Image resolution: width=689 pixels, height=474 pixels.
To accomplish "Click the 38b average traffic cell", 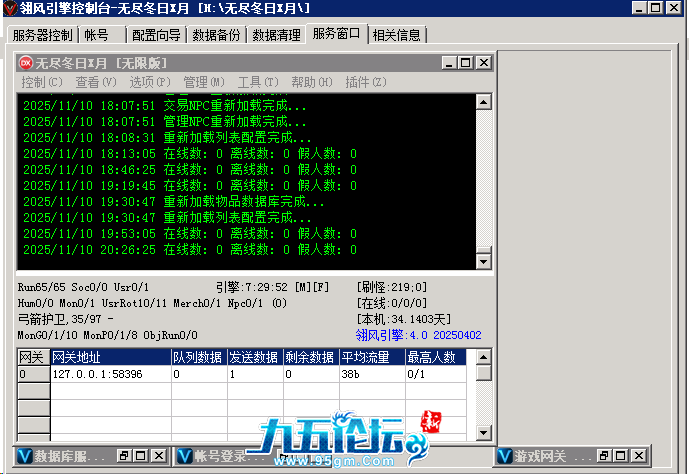I will pos(373,374).
